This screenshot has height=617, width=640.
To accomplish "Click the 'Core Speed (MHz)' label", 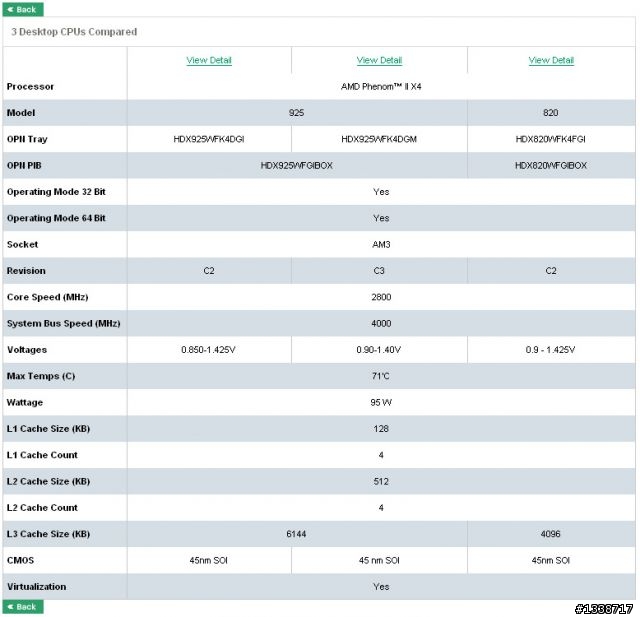I will point(47,297).
